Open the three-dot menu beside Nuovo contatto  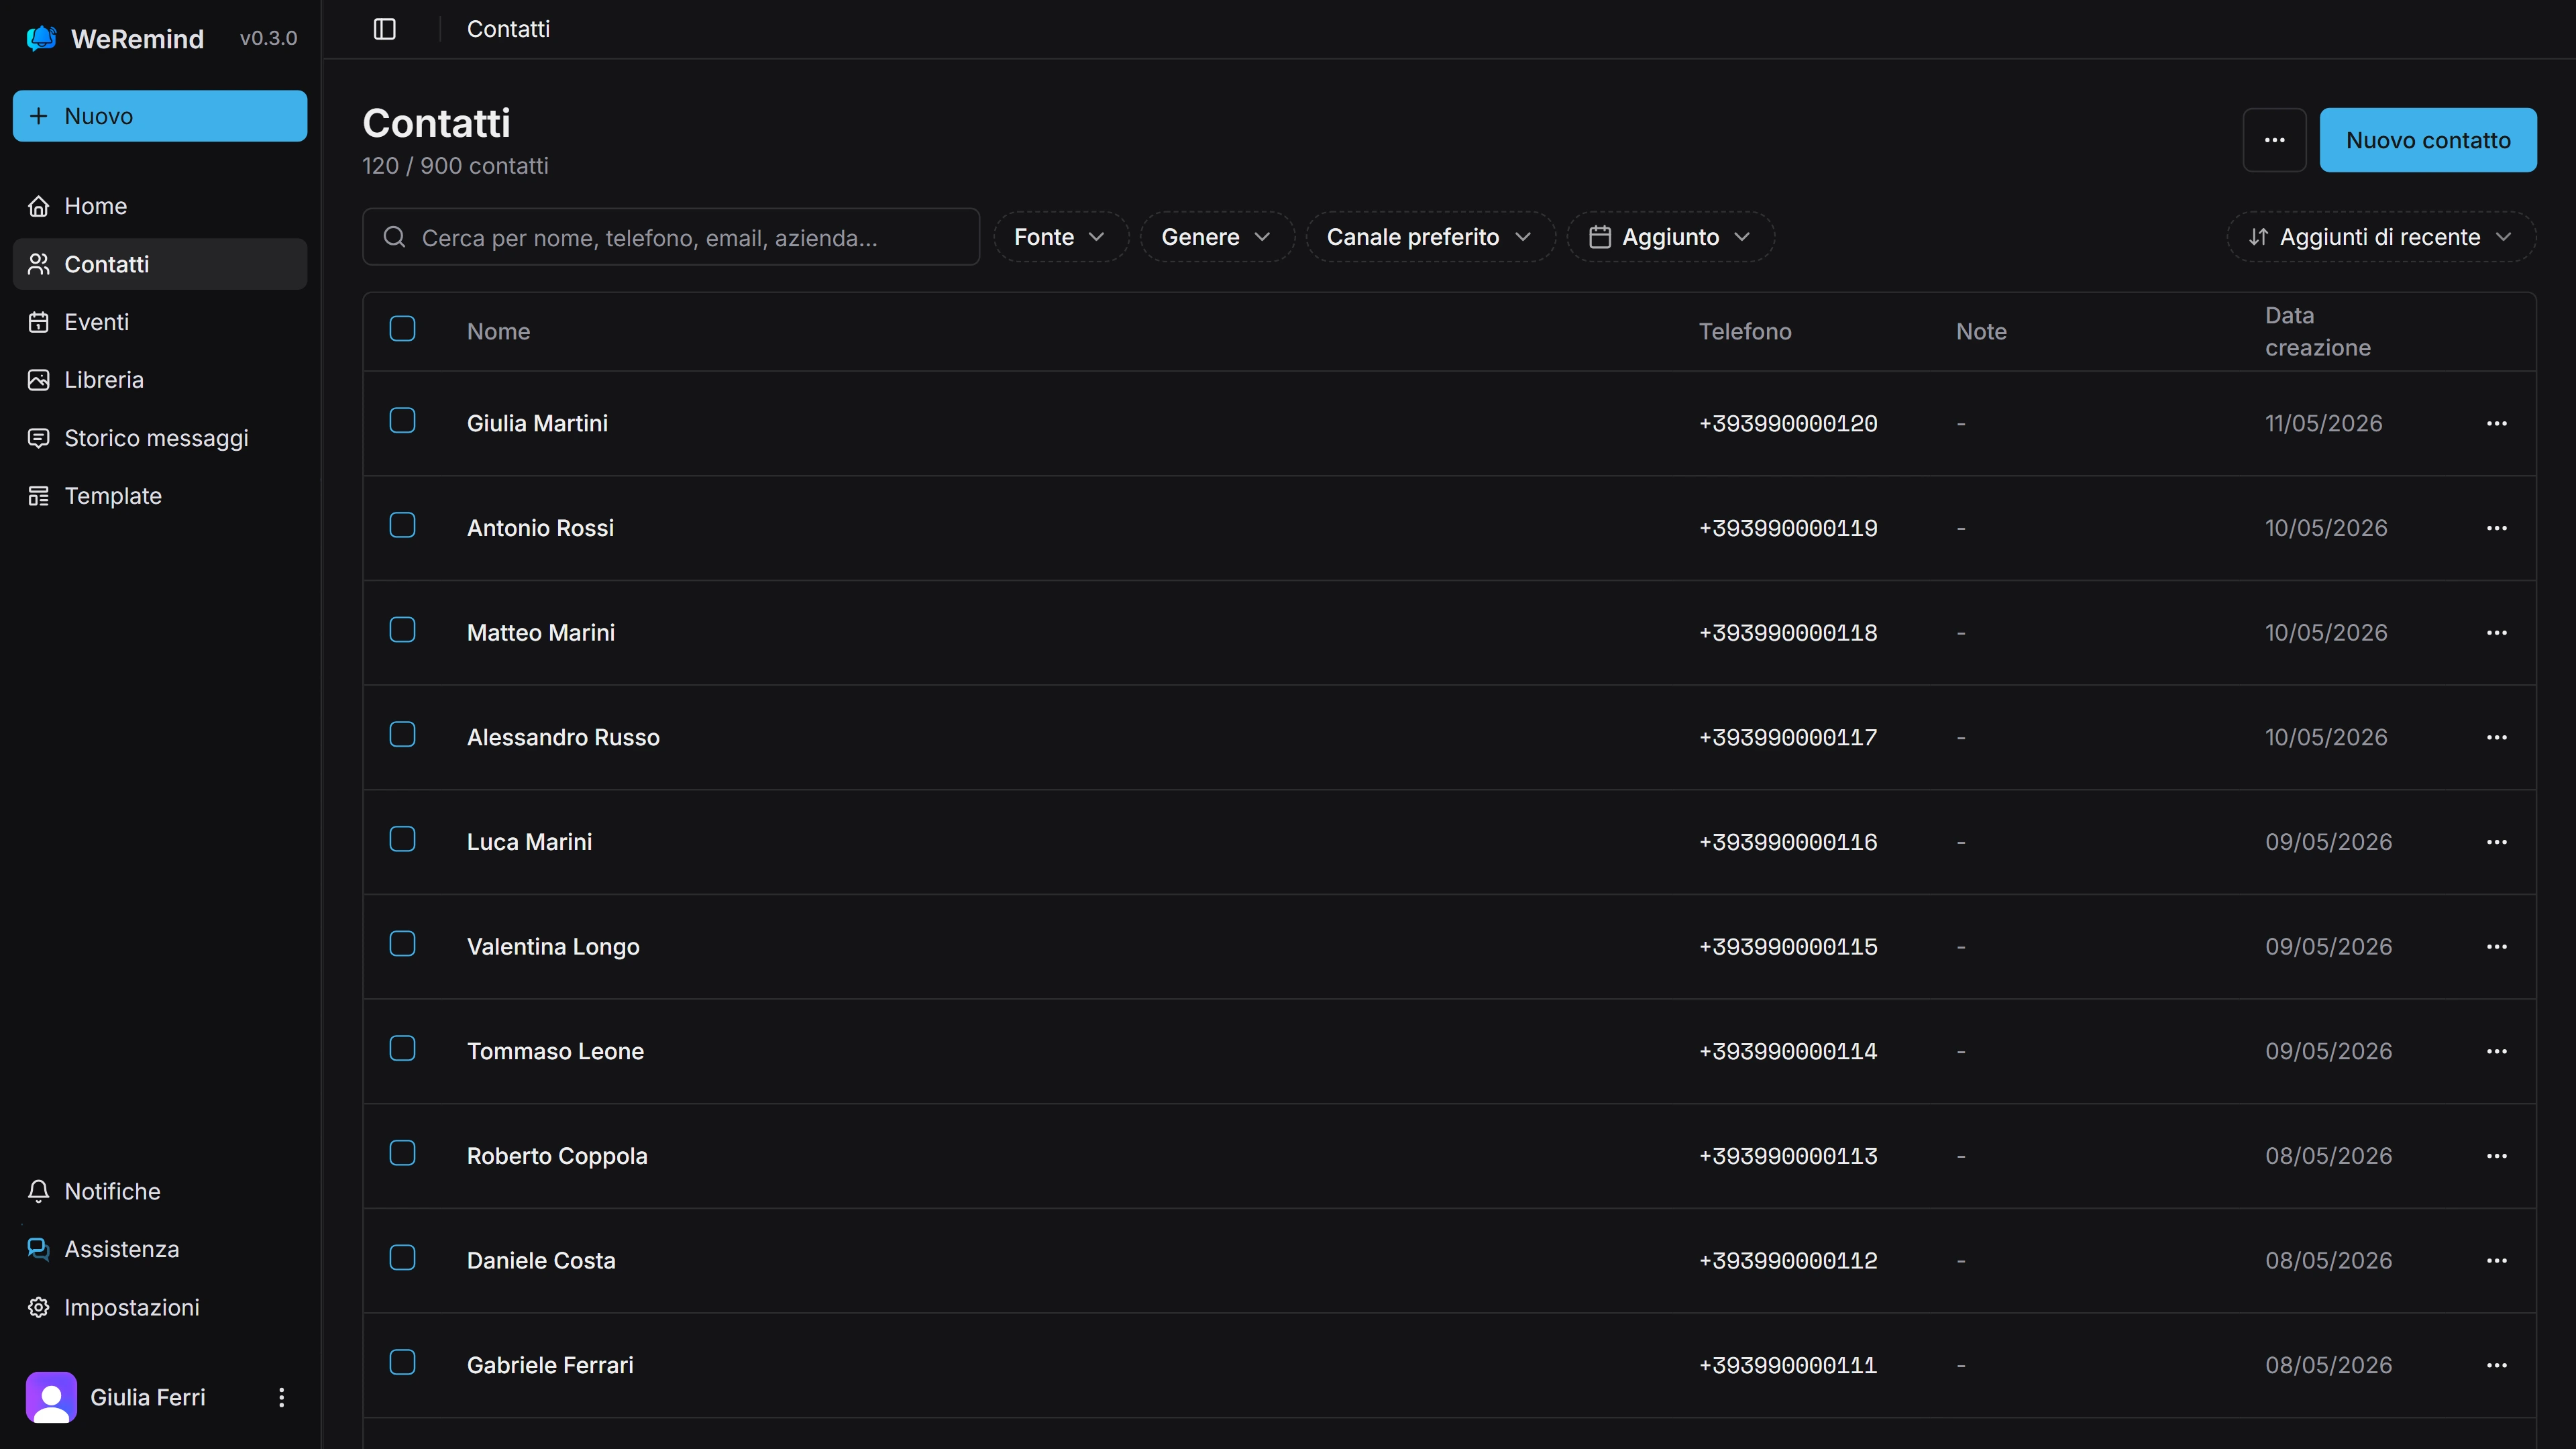pos(2274,140)
